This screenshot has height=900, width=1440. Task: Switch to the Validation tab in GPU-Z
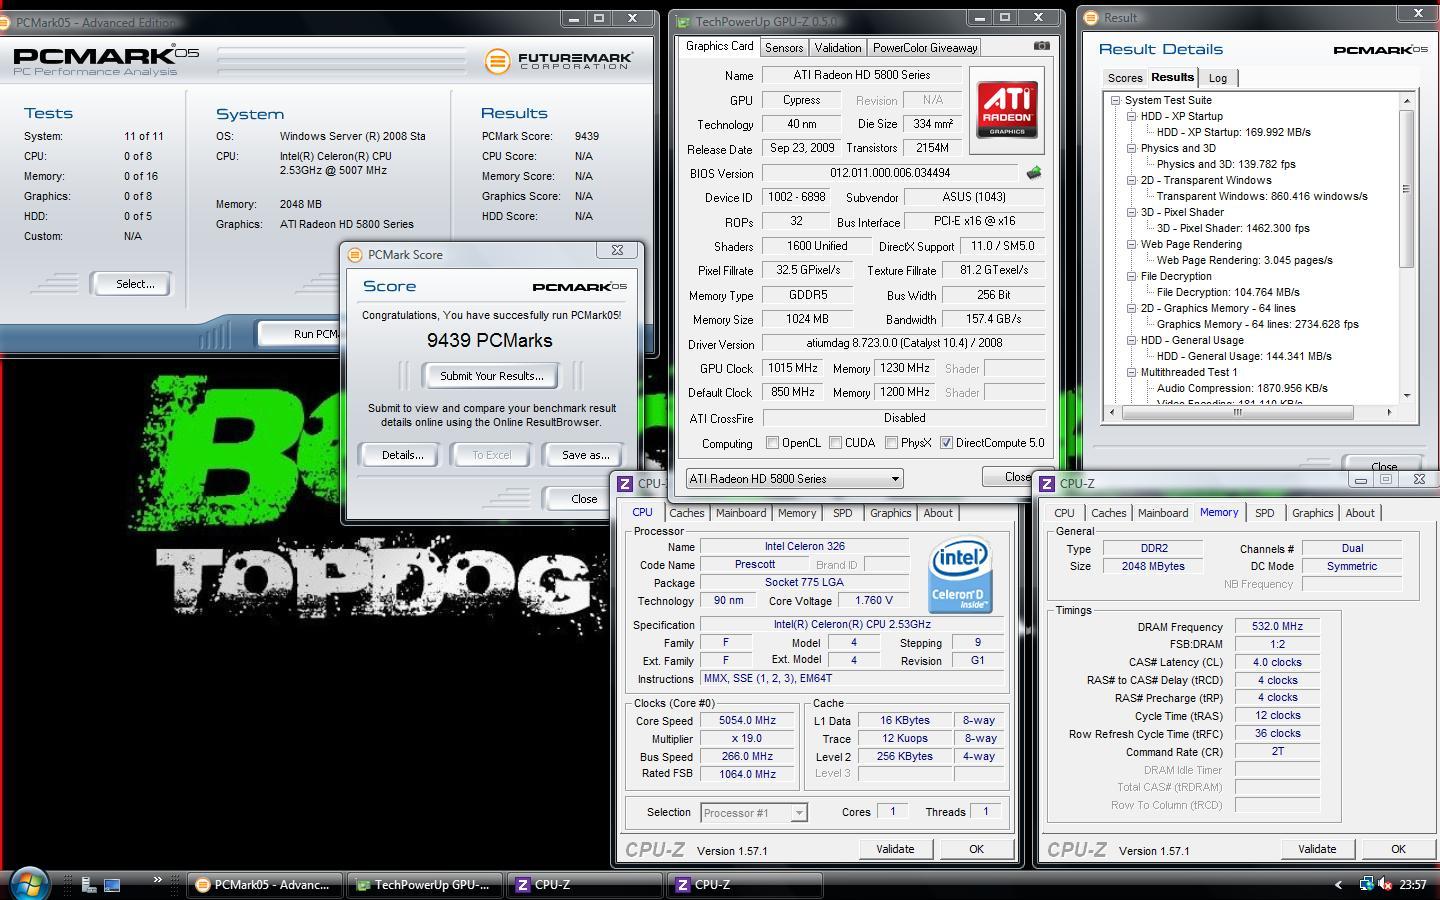point(838,47)
